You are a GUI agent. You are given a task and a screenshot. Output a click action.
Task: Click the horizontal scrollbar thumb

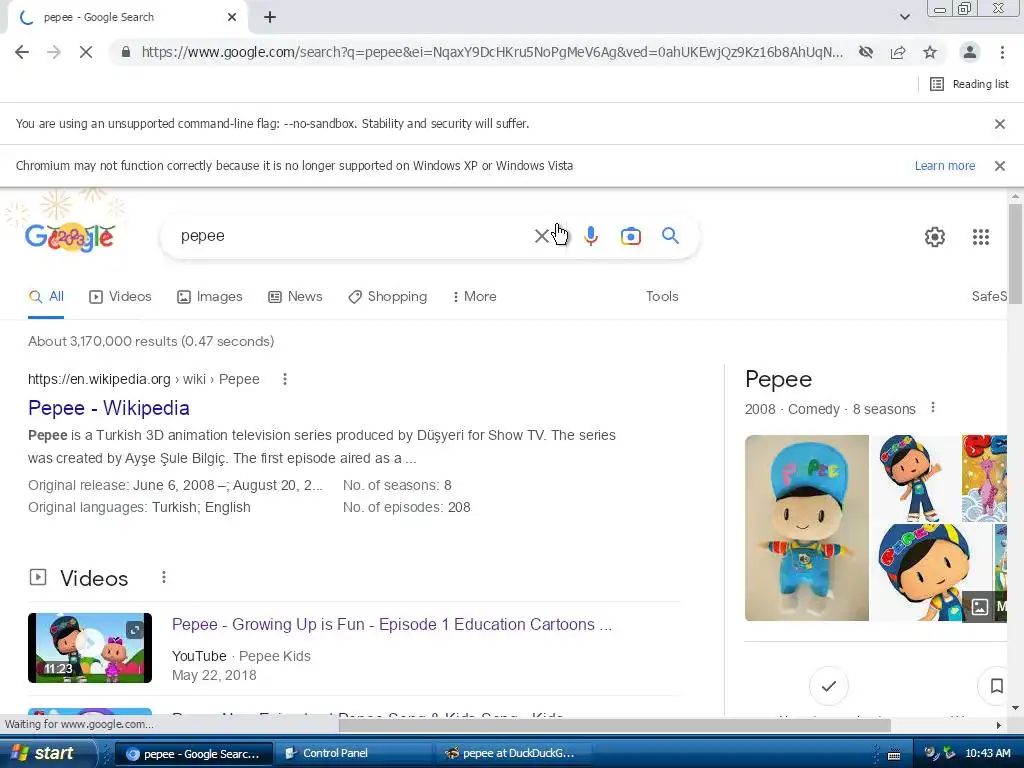pyautogui.click(x=615, y=725)
